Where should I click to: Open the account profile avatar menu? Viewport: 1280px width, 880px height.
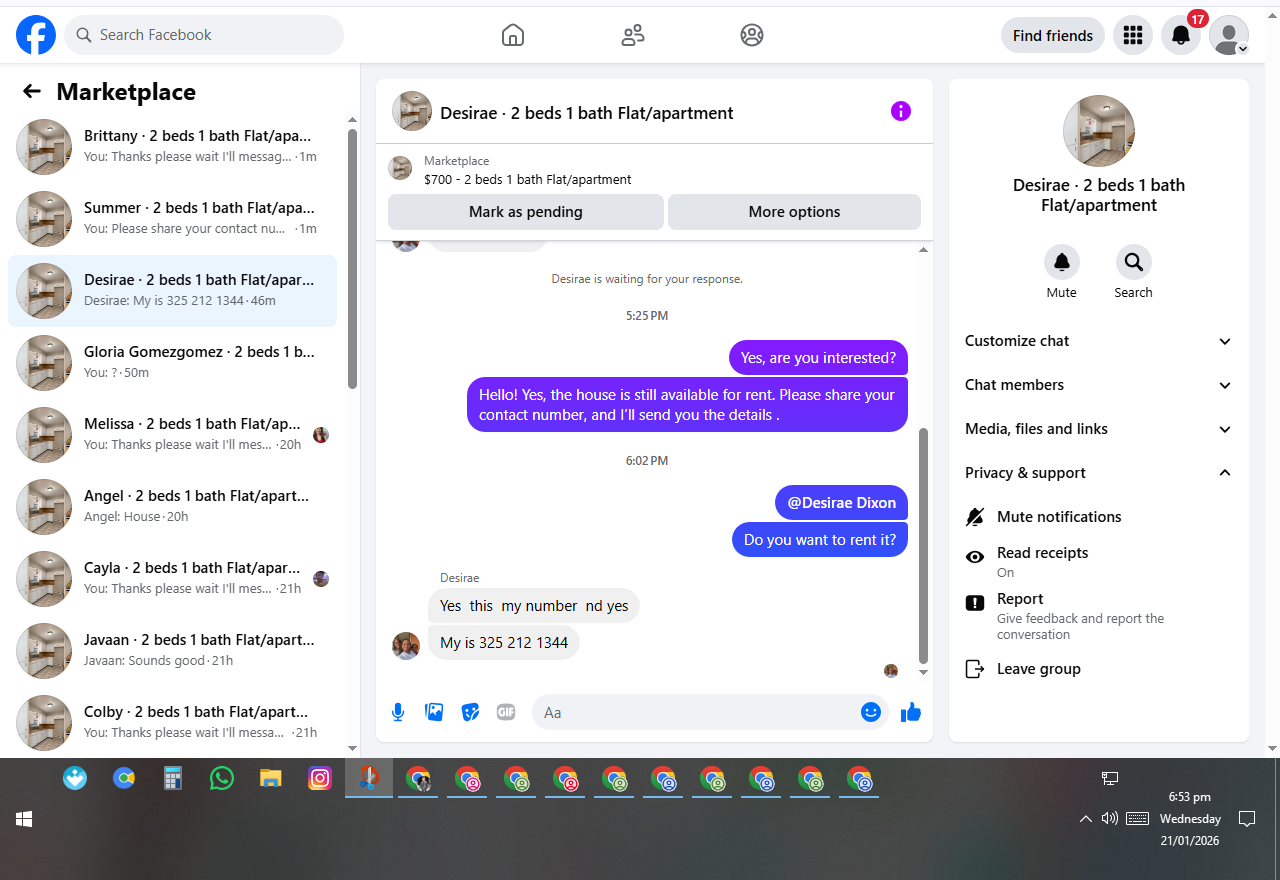click(1229, 35)
